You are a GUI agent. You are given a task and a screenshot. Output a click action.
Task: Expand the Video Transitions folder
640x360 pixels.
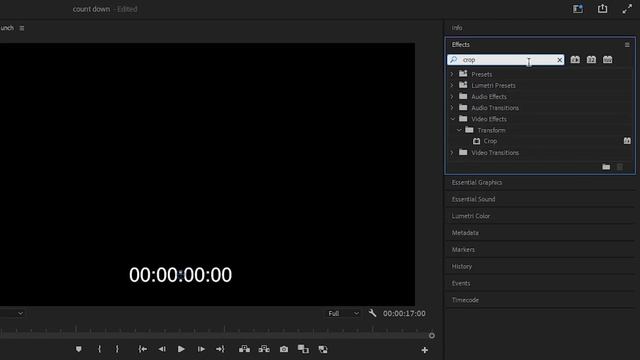point(452,153)
